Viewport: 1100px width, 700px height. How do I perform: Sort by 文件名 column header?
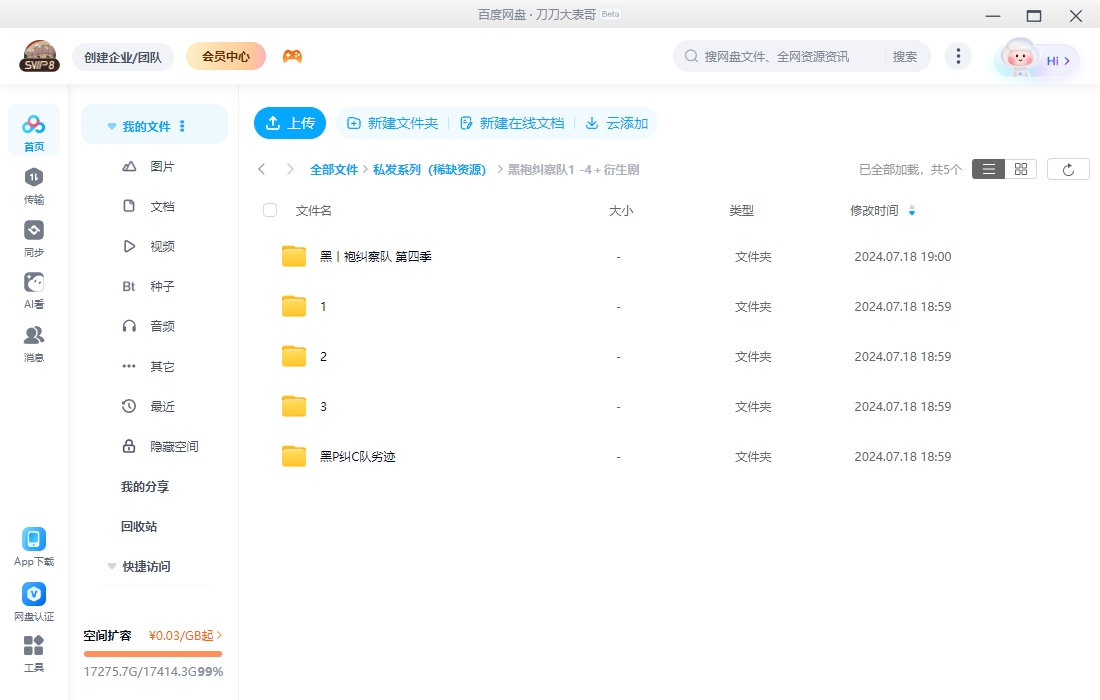coord(314,210)
